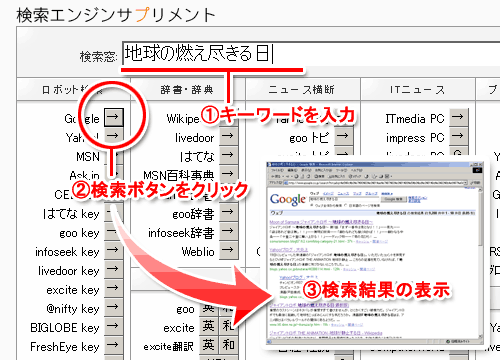Click the arrow button next to Google
Screen dimensions: 500x360
(x=114, y=117)
